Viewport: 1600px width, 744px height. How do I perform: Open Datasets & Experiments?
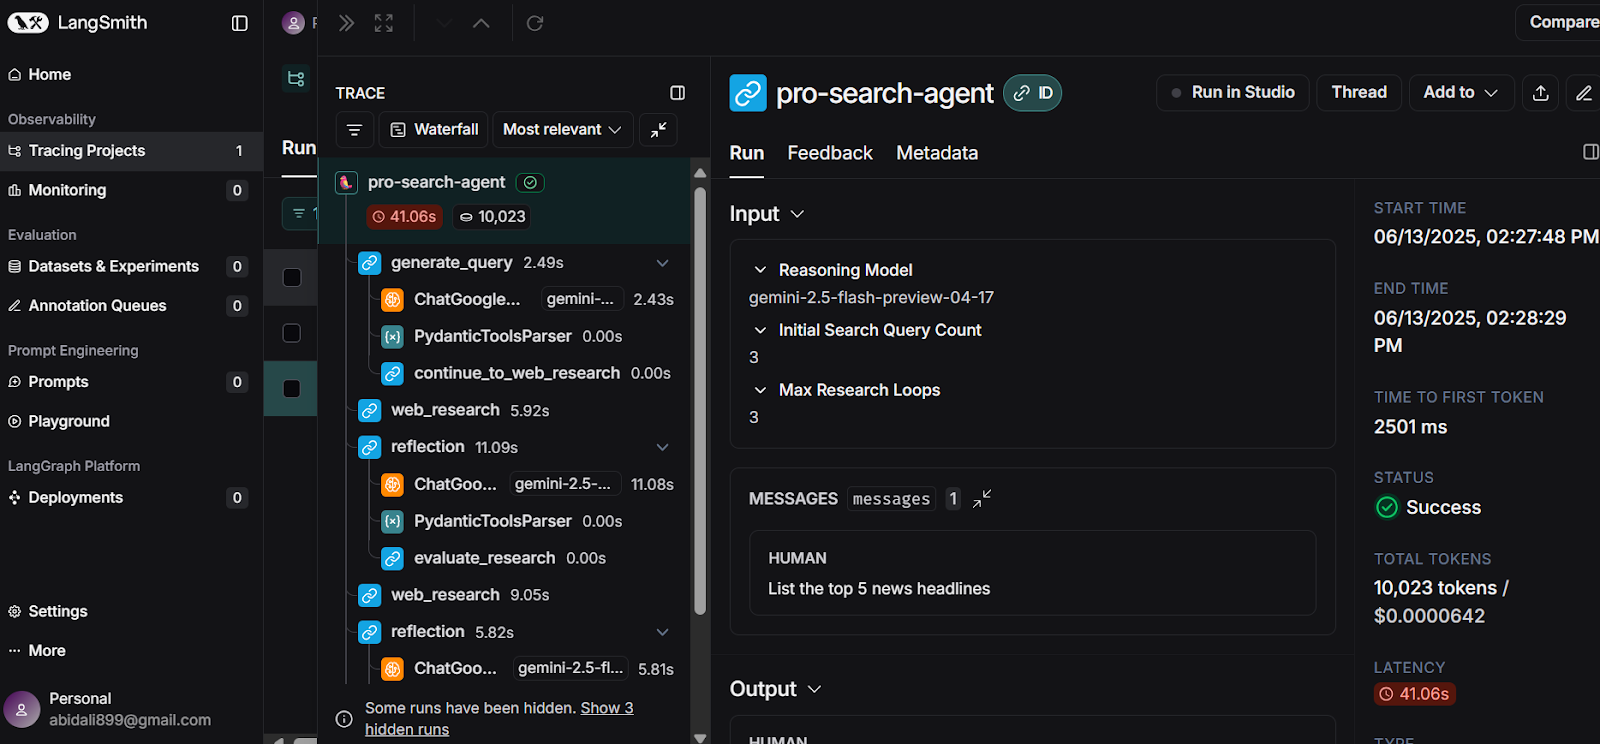131,266
